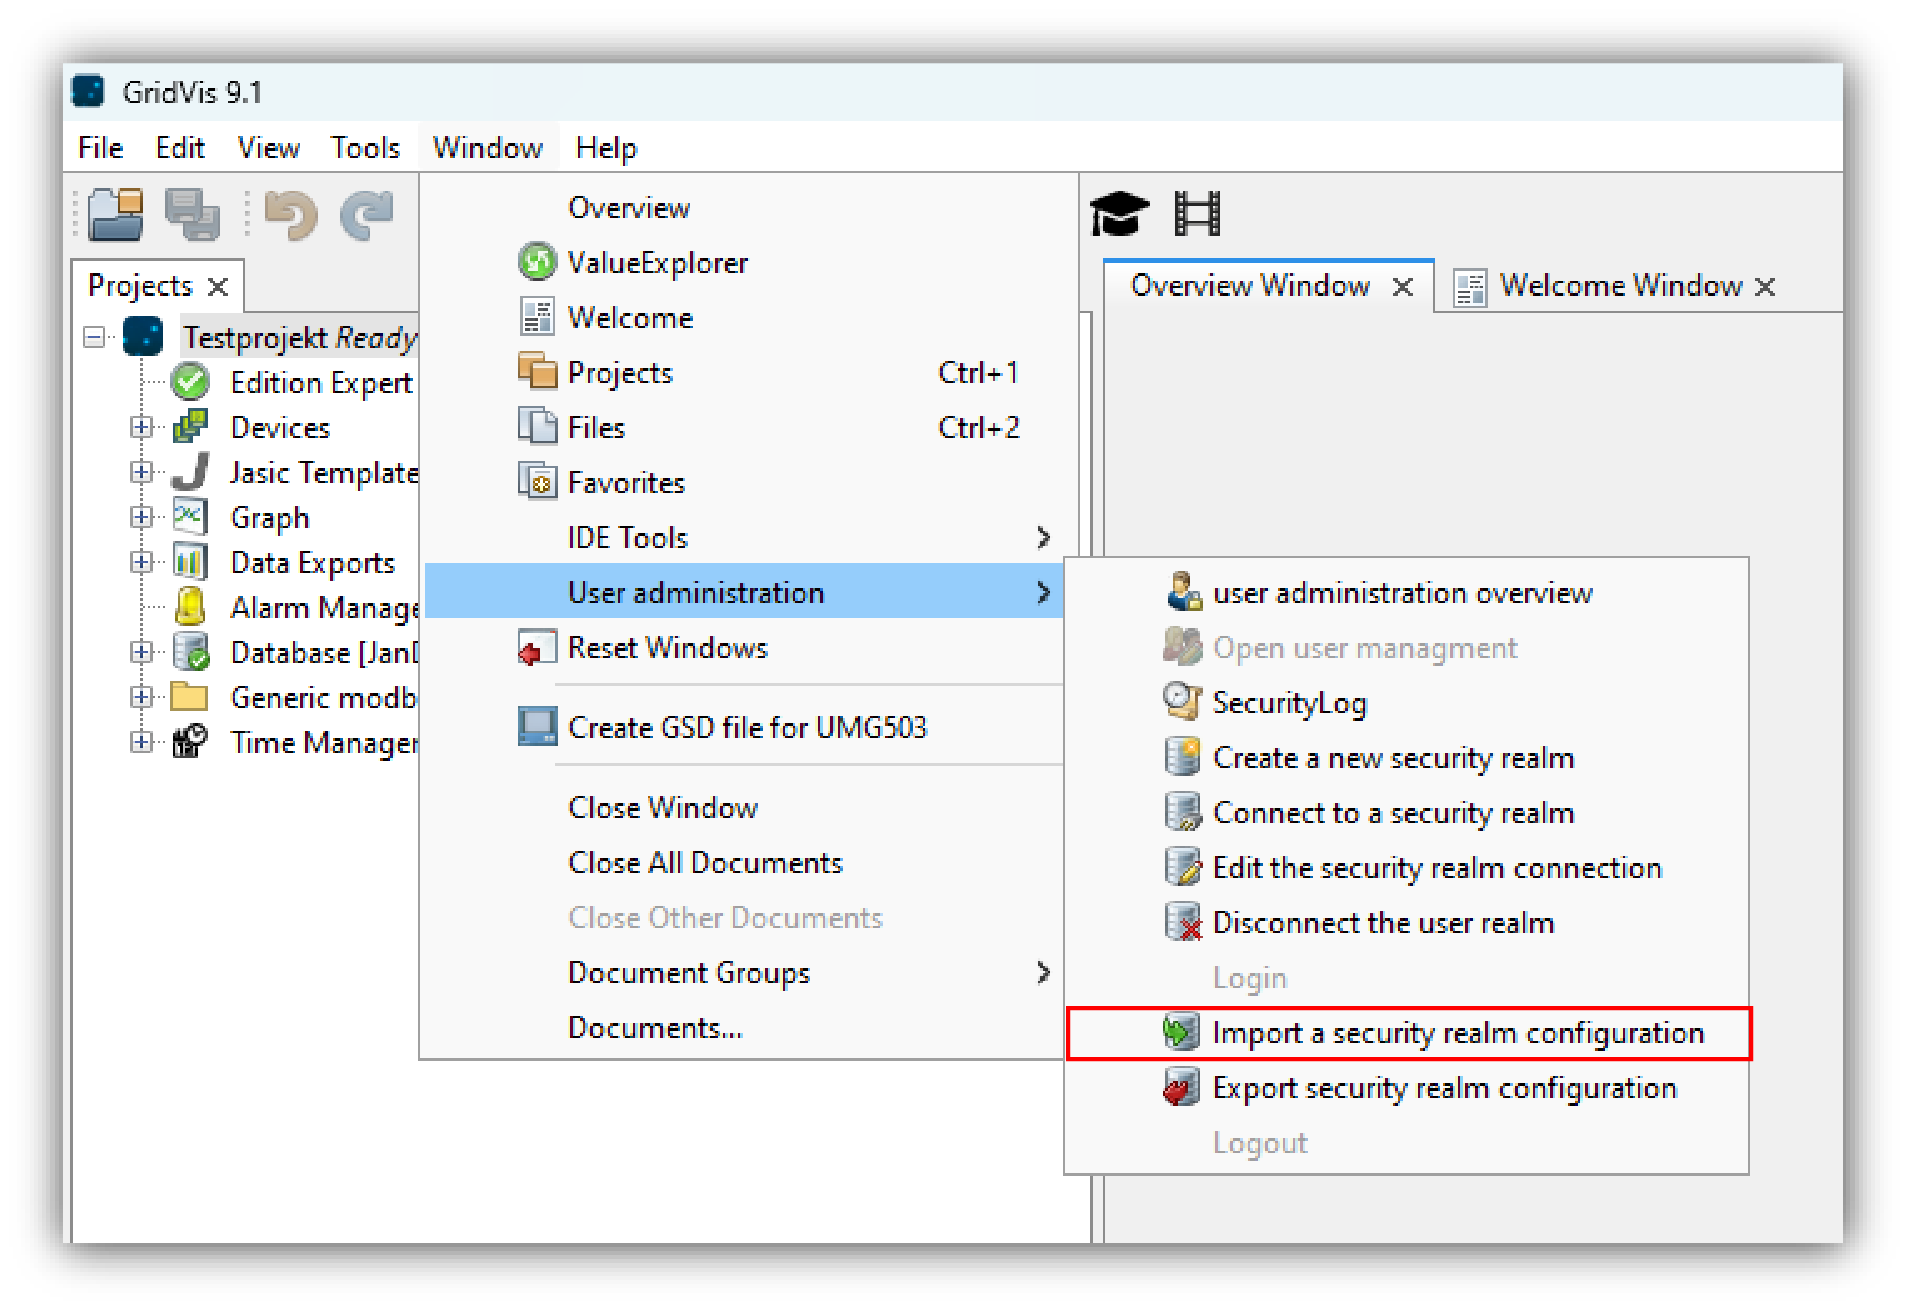Expand the Devices tree node
The image size is (1909, 1310).
142,427
